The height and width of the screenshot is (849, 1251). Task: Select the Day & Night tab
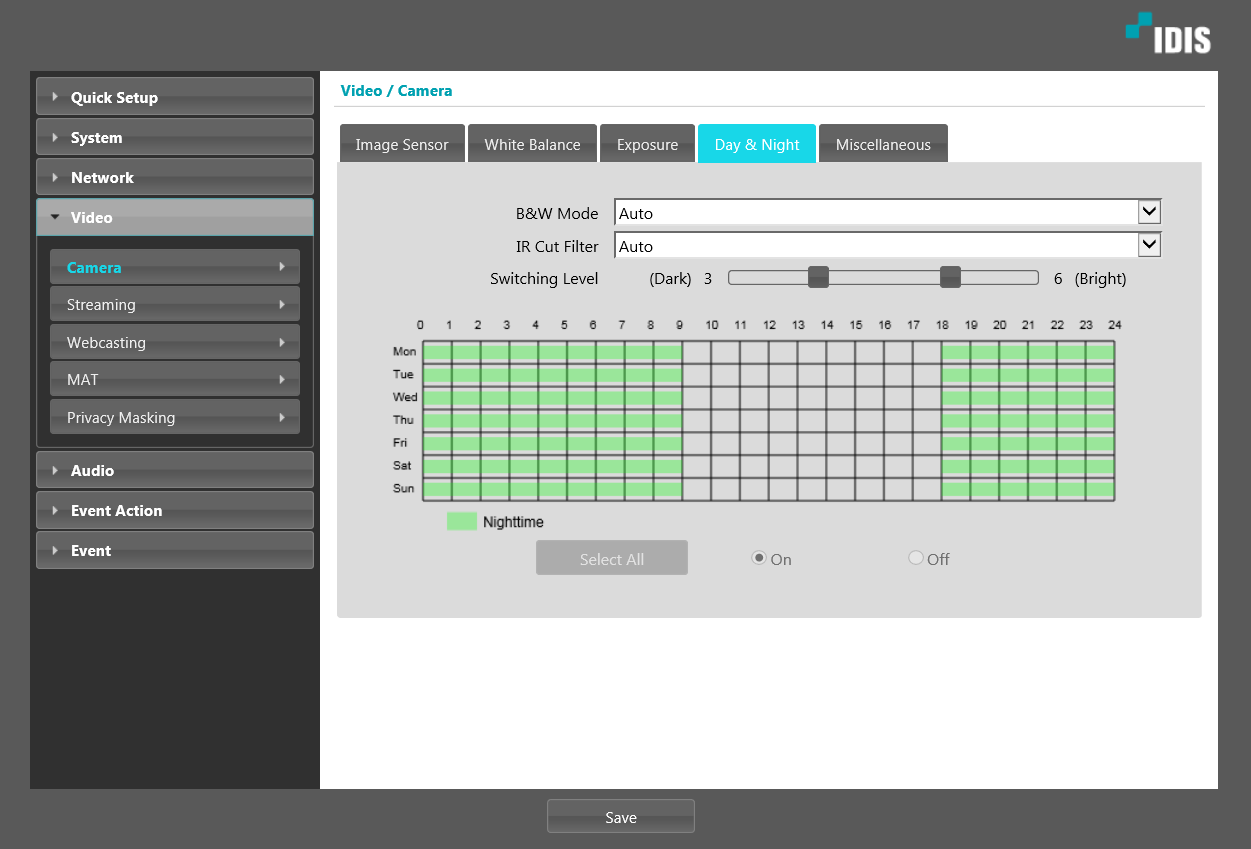[757, 144]
